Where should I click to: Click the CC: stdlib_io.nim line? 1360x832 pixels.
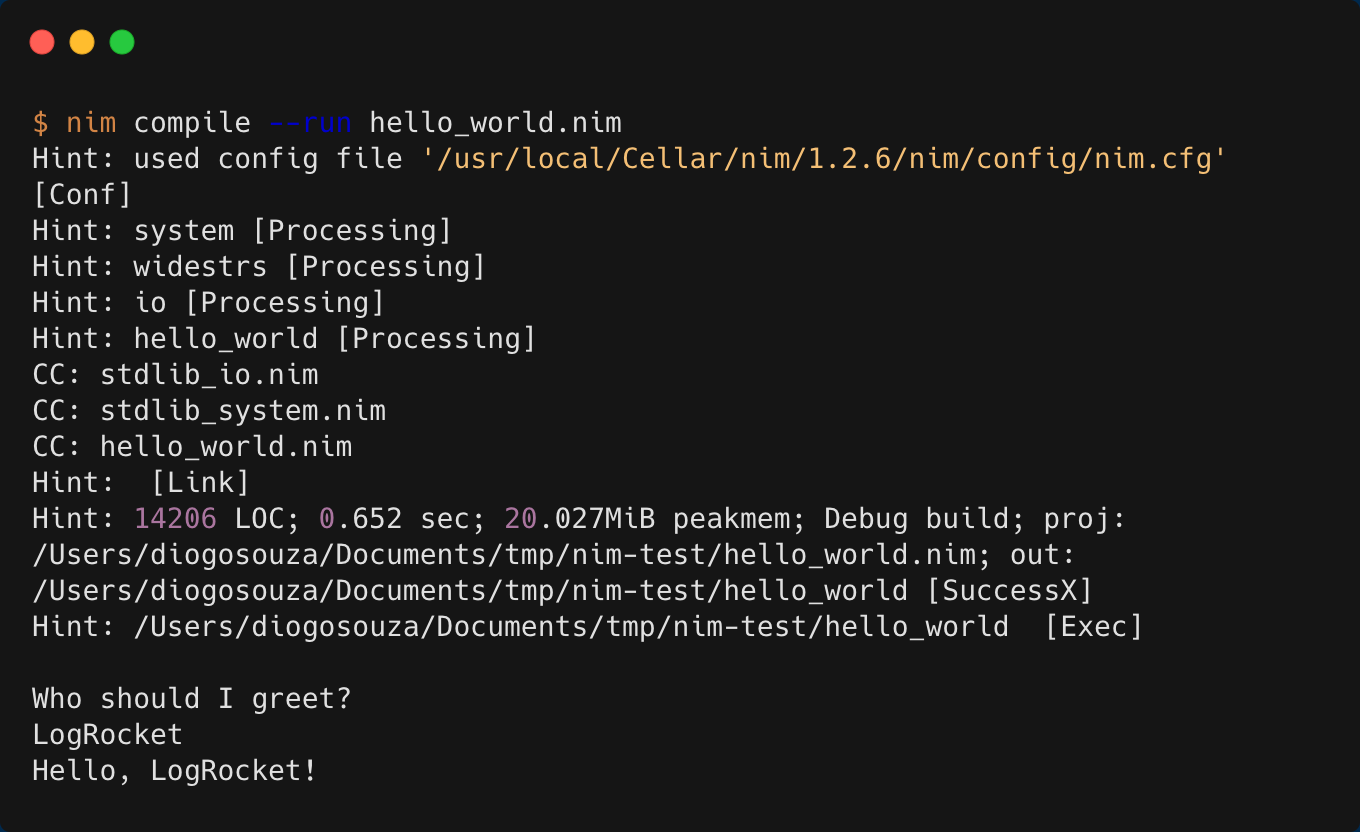175,374
